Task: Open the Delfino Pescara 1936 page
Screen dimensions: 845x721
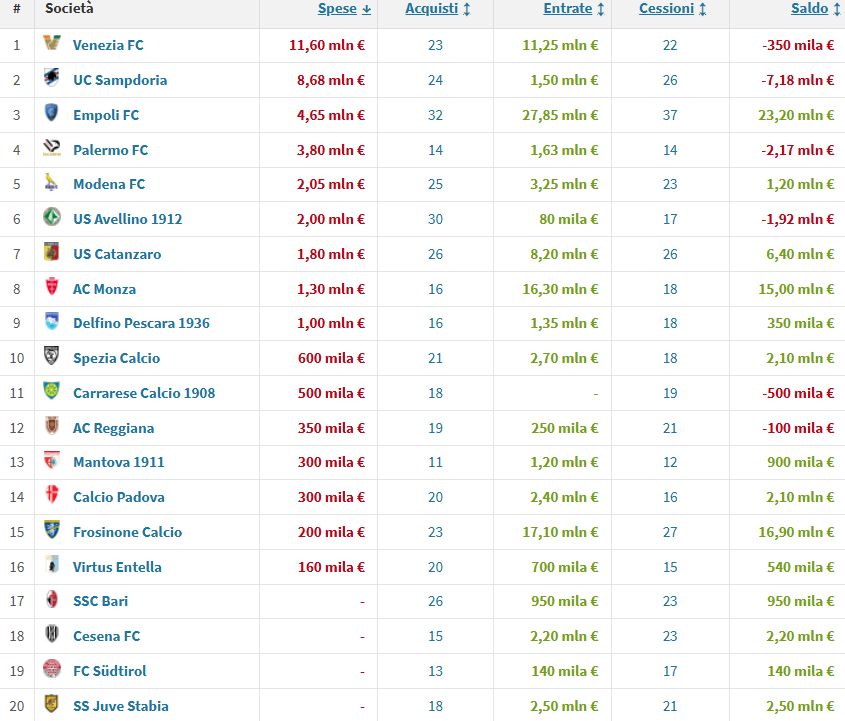Action: pyautogui.click(x=141, y=323)
